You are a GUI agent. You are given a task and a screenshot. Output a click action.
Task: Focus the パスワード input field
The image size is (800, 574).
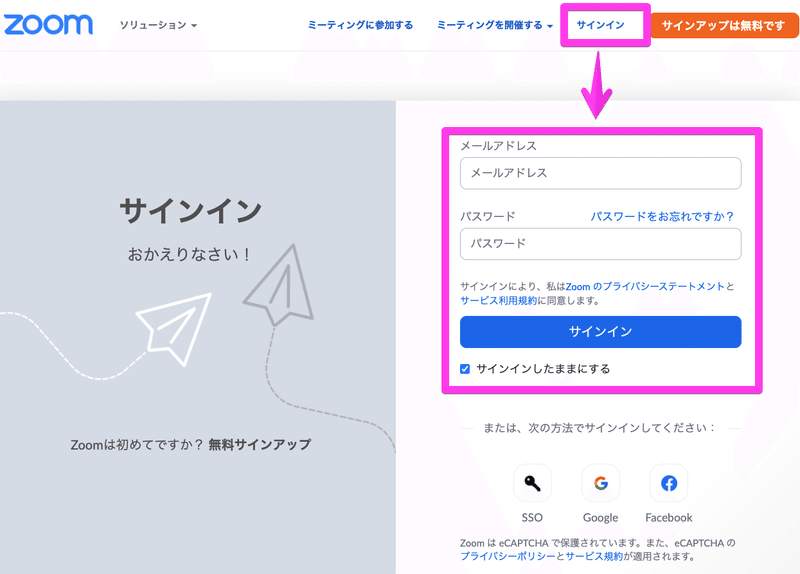(601, 244)
